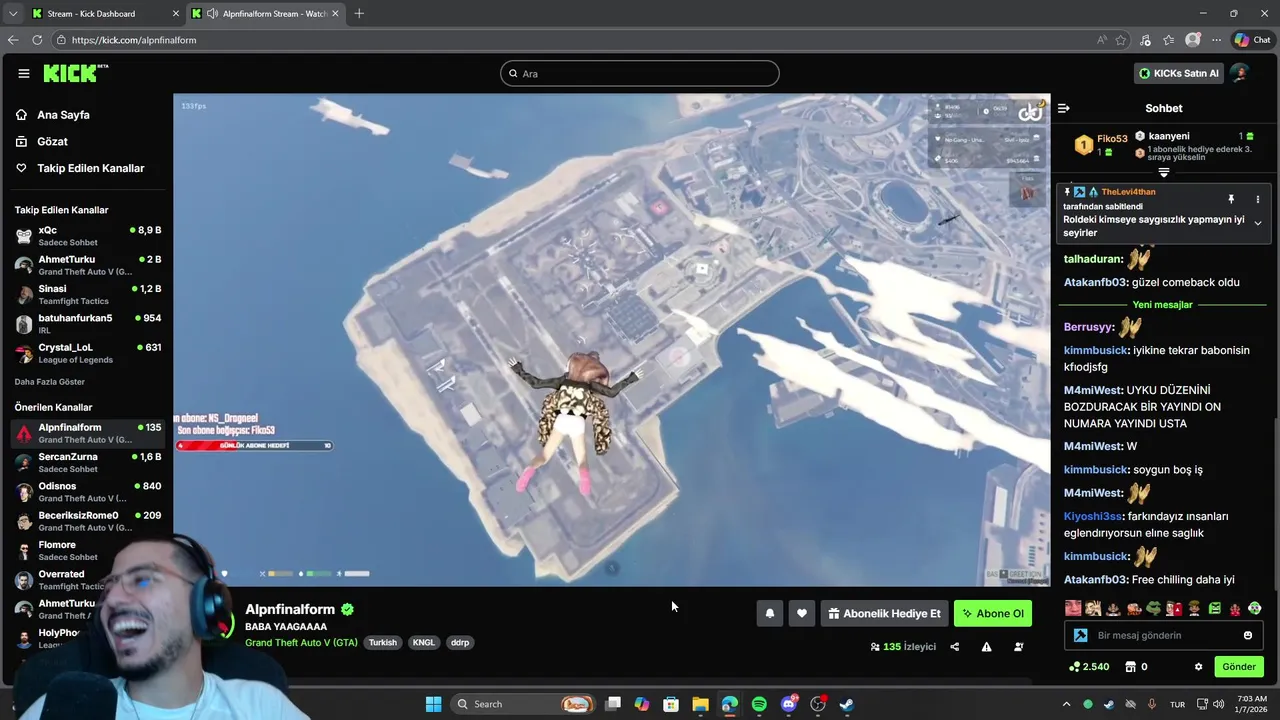Open AhmetTurku channel with 2 B viewers
1280x720 pixels.
pos(88,265)
